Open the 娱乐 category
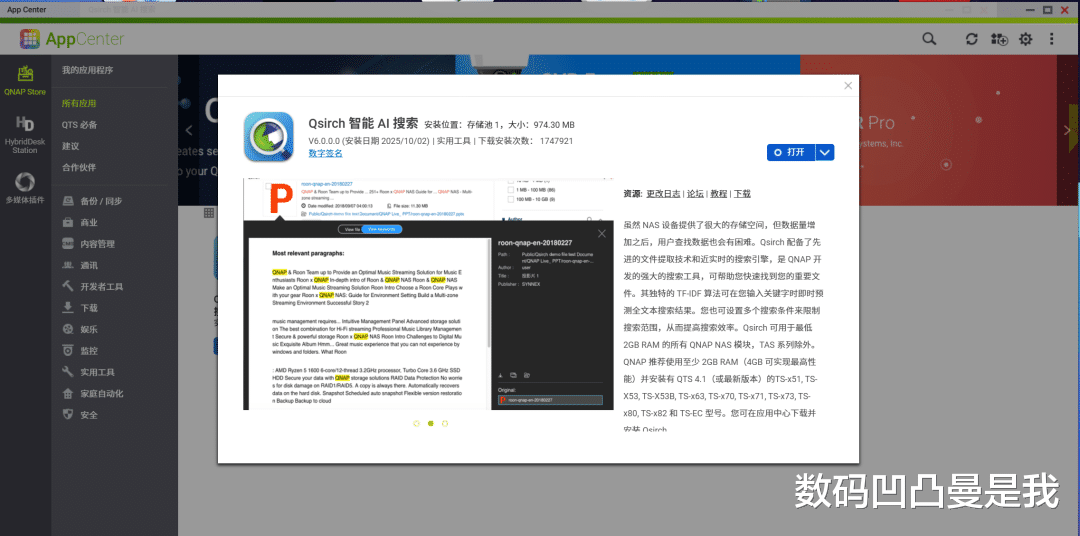The image size is (1080, 536). pos(80,329)
